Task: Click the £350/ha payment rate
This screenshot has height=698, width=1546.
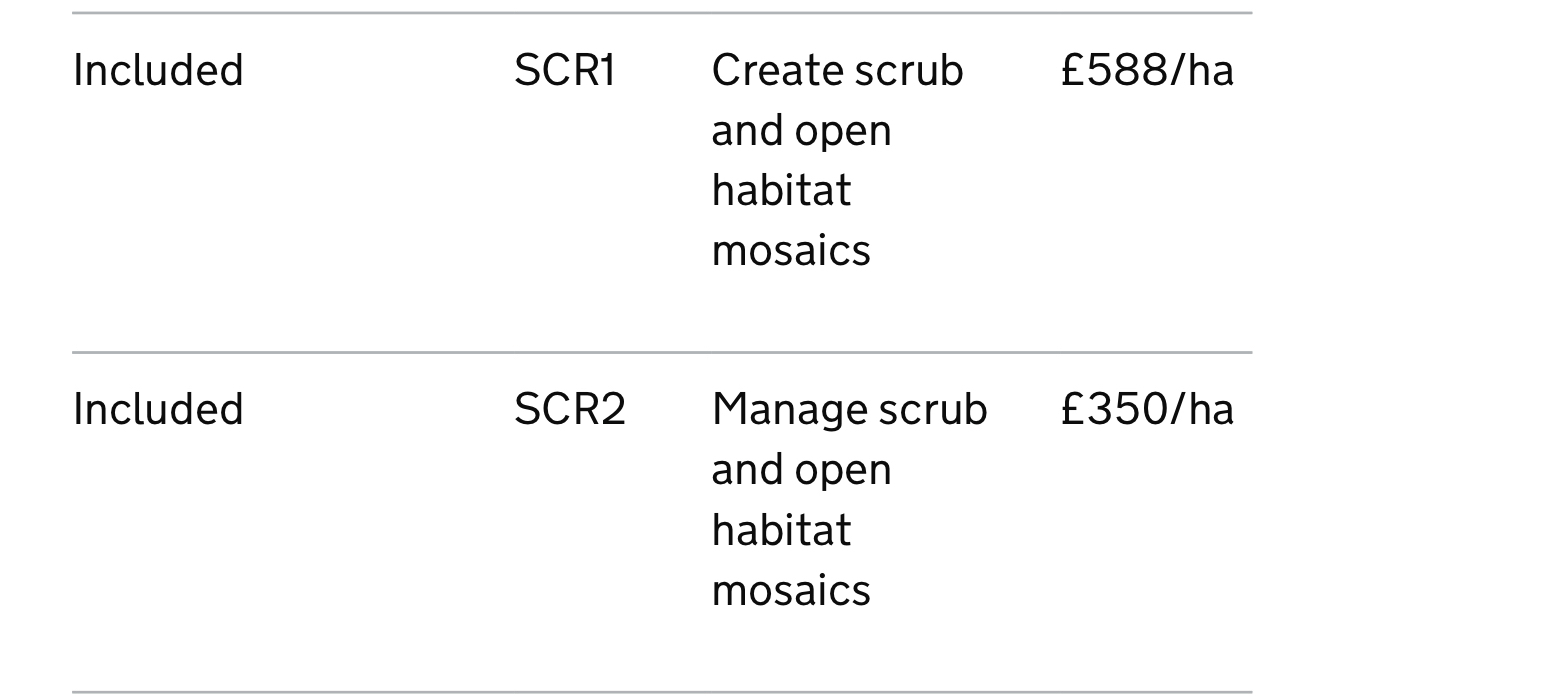Action: pos(1146,410)
